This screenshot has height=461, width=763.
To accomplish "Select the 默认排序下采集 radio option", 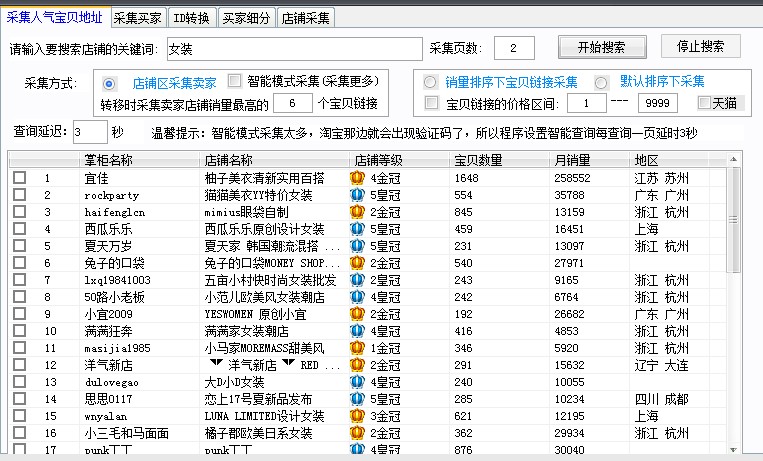I will point(601,82).
